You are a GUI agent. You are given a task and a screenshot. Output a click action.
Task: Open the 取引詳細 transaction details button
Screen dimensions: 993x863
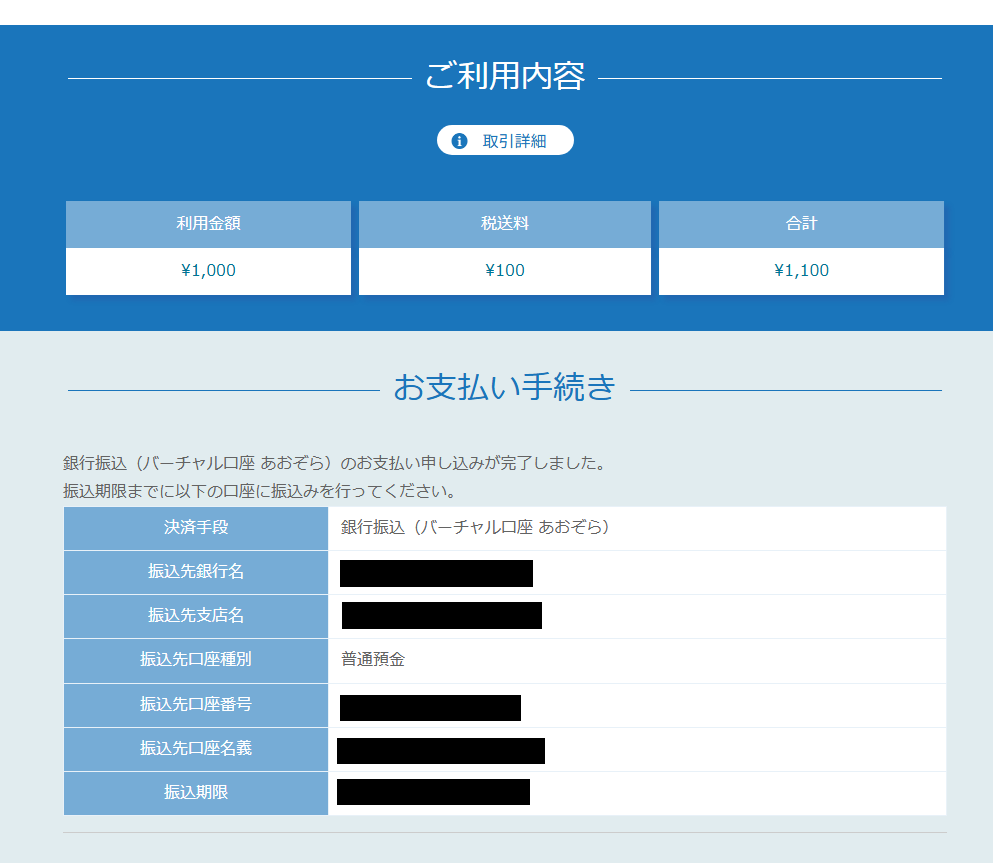pyautogui.click(x=505, y=140)
